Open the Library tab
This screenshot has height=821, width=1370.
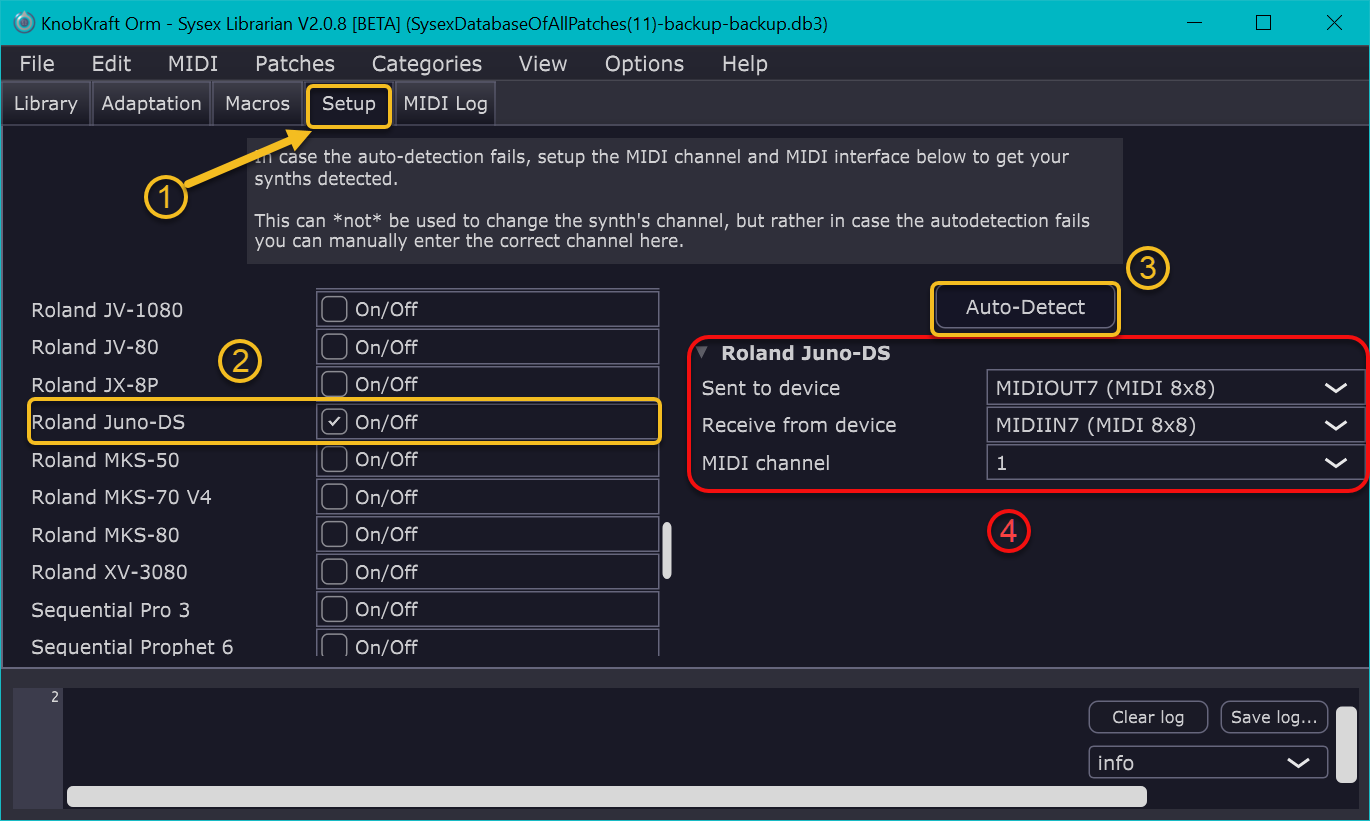tap(46, 104)
